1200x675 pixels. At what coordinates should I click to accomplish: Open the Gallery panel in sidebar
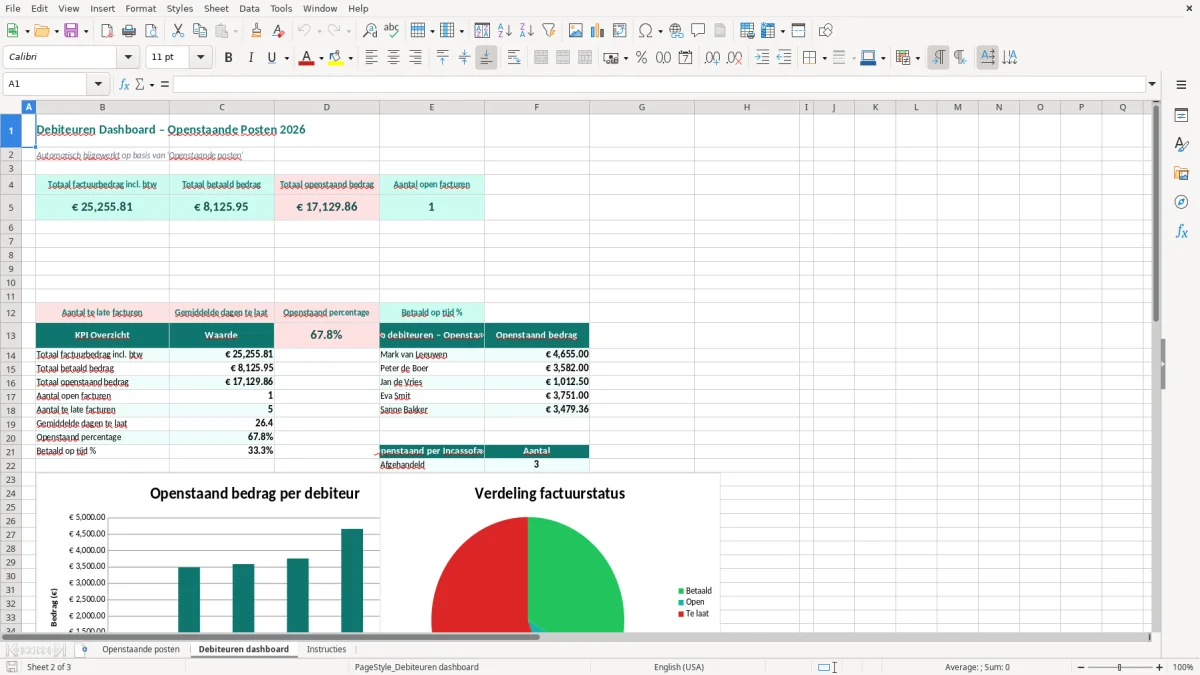click(x=1181, y=173)
